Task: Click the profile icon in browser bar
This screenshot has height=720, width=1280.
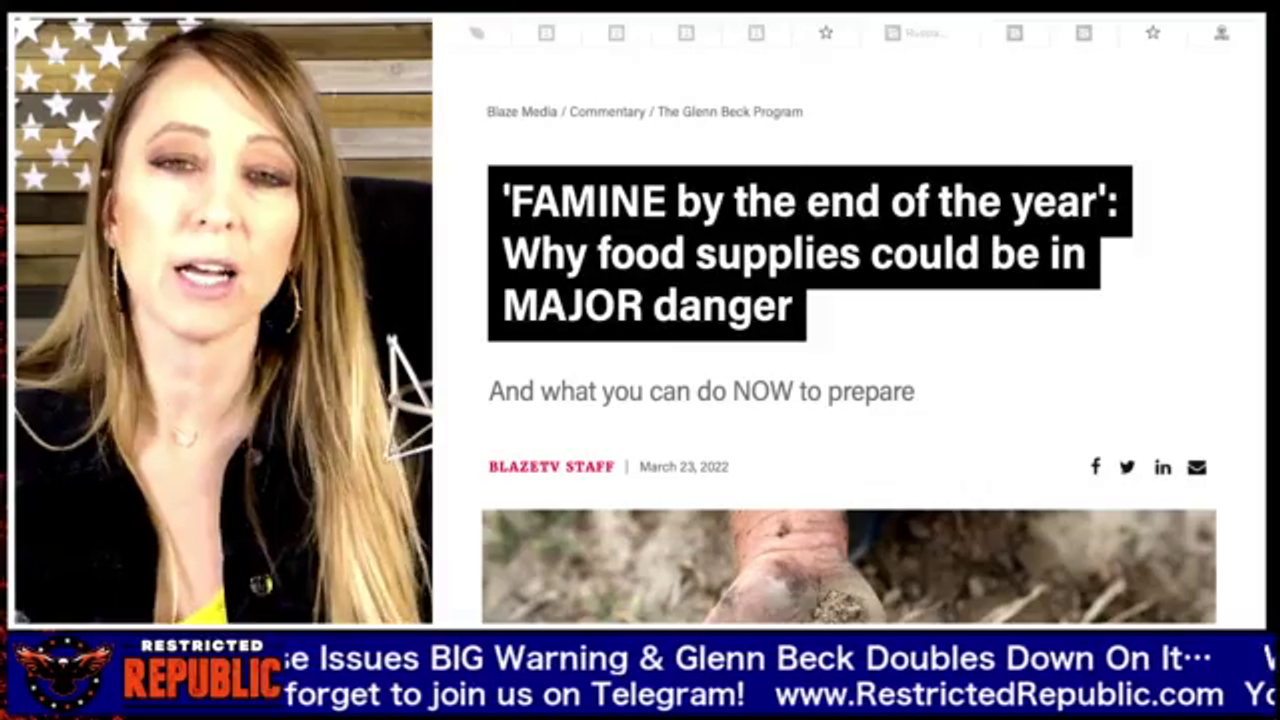Action: 1221,33
